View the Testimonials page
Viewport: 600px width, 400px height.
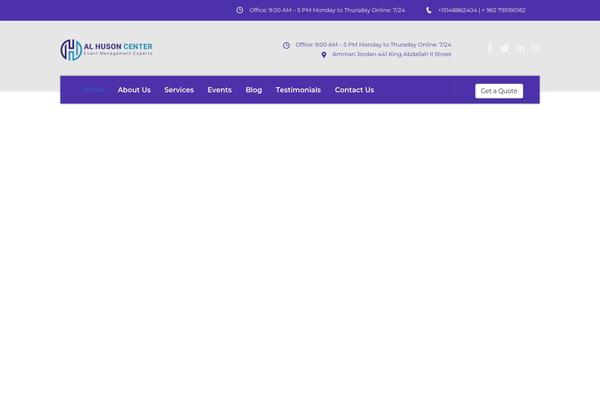coord(298,90)
